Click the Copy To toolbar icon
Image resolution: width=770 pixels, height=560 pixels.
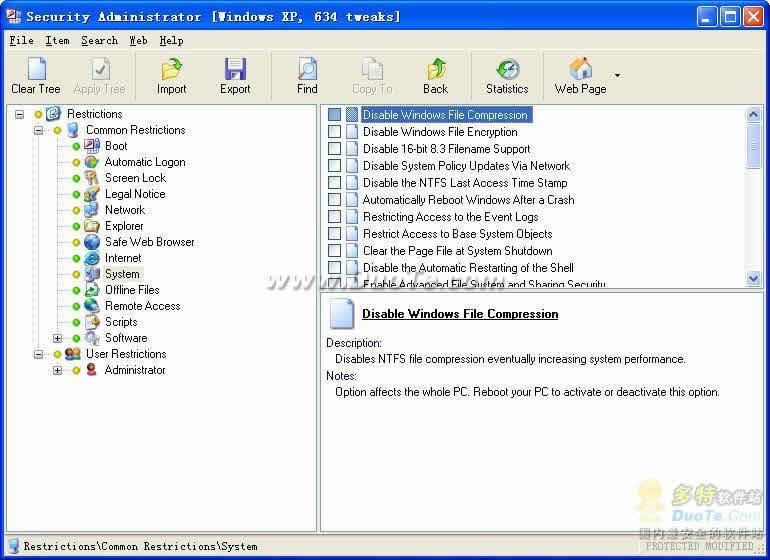pyautogui.click(x=372, y=69)
